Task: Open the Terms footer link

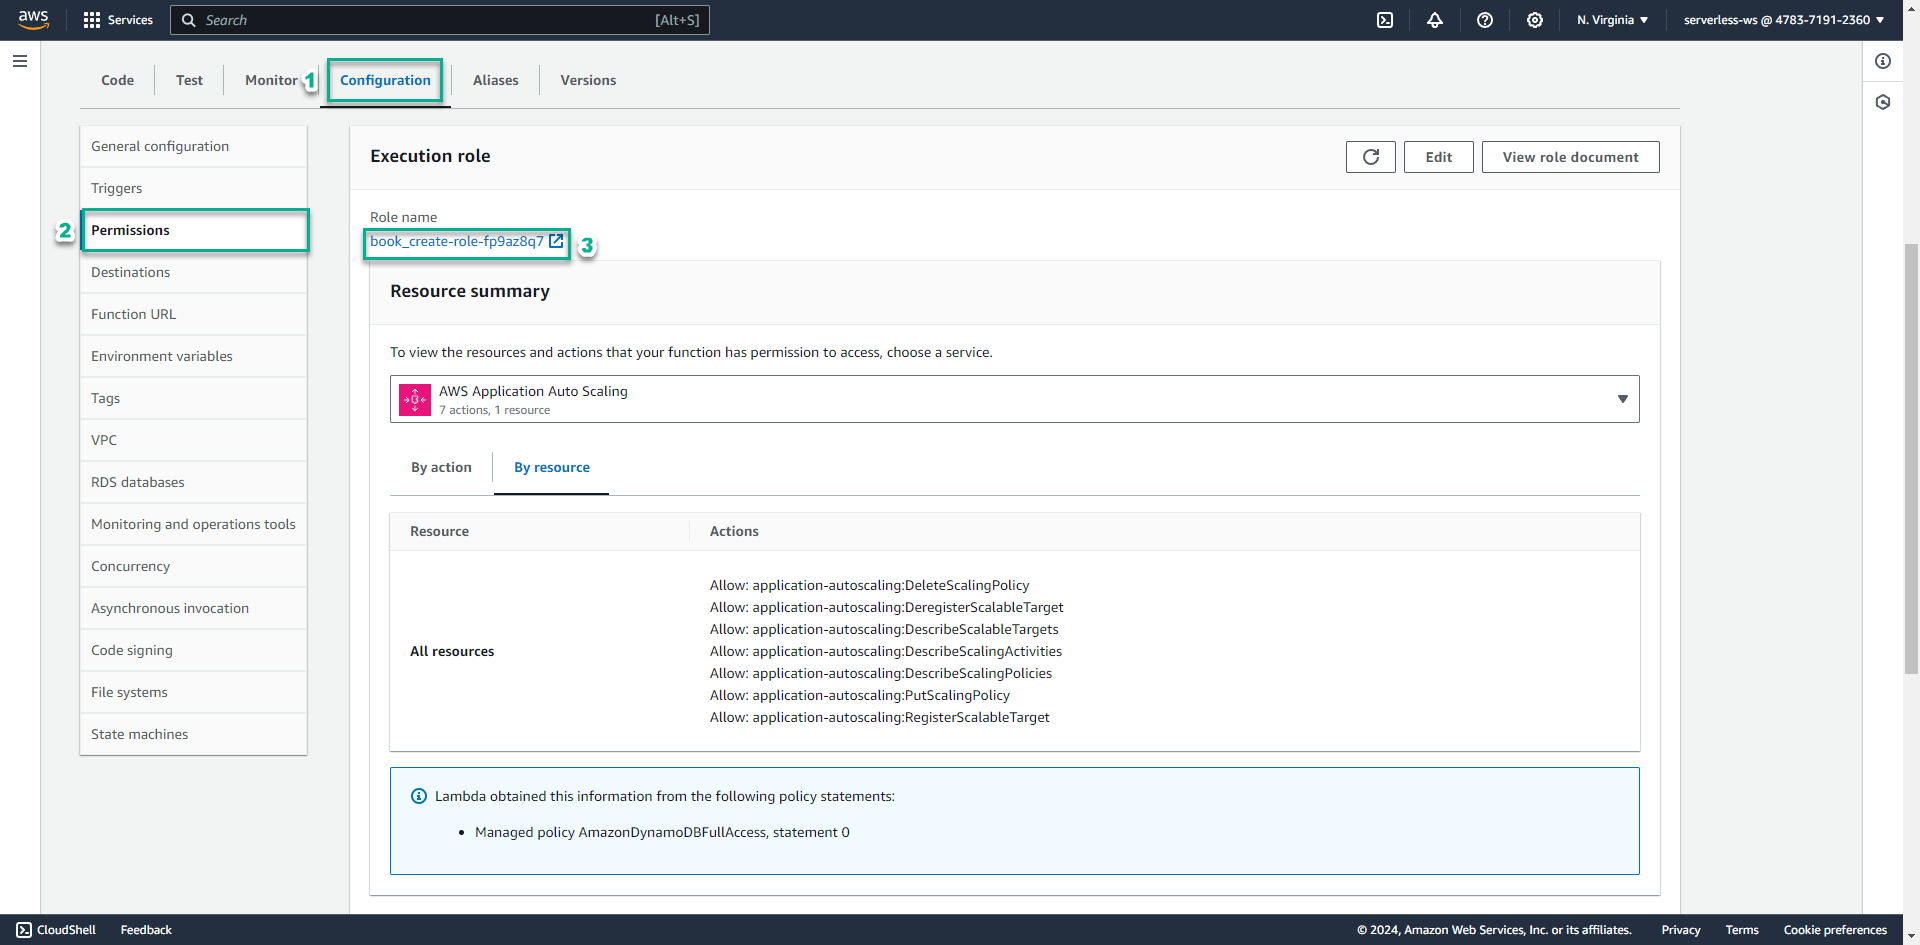Action: coord(1742,930)
